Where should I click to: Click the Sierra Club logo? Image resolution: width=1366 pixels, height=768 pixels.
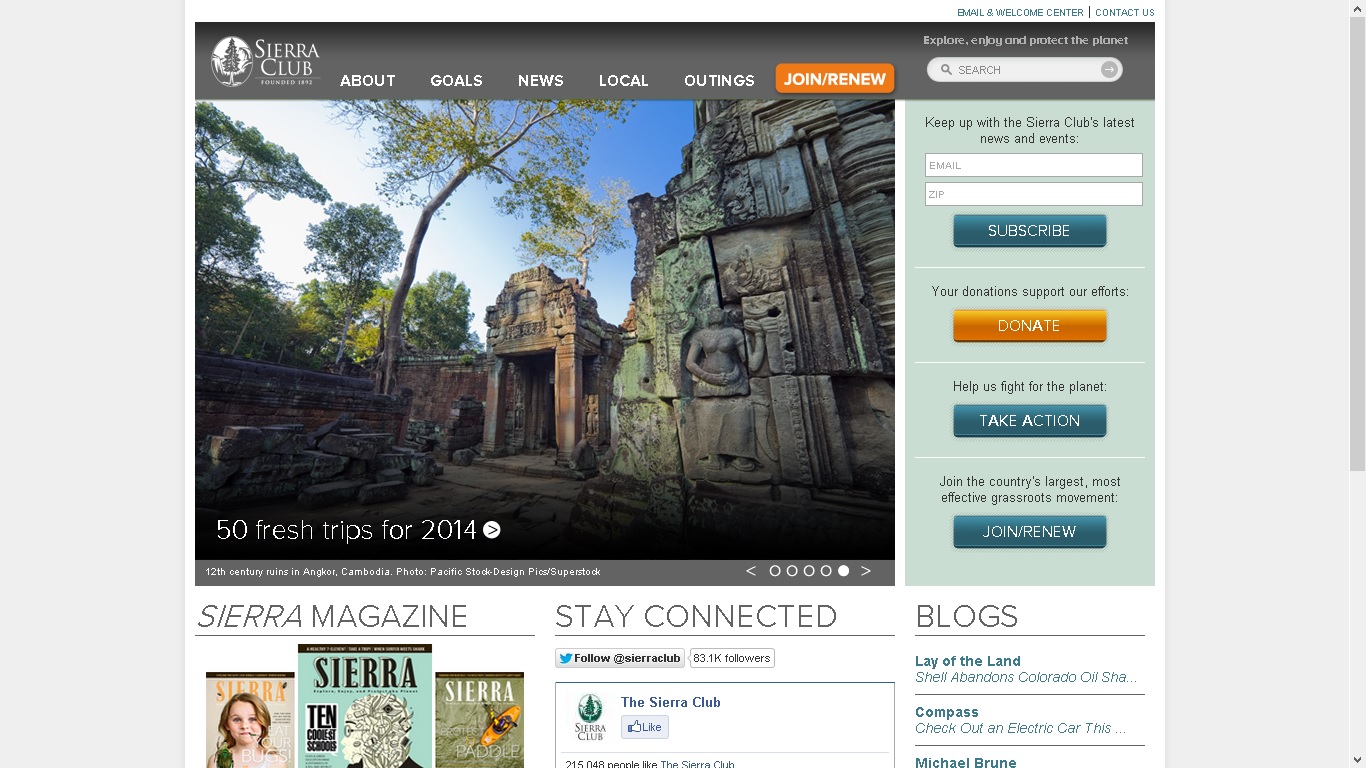(265, 62)
